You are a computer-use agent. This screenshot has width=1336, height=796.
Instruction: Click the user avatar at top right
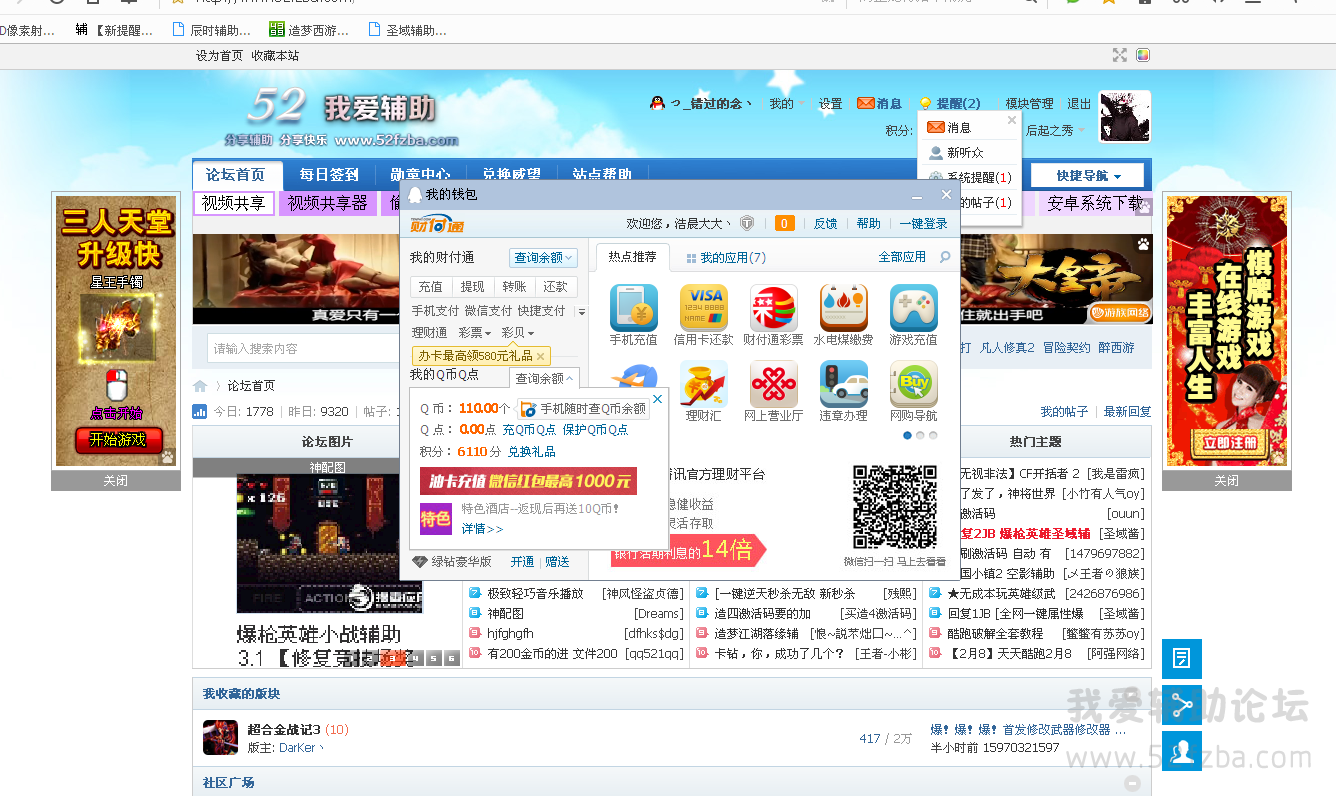tap(1124, 116)
